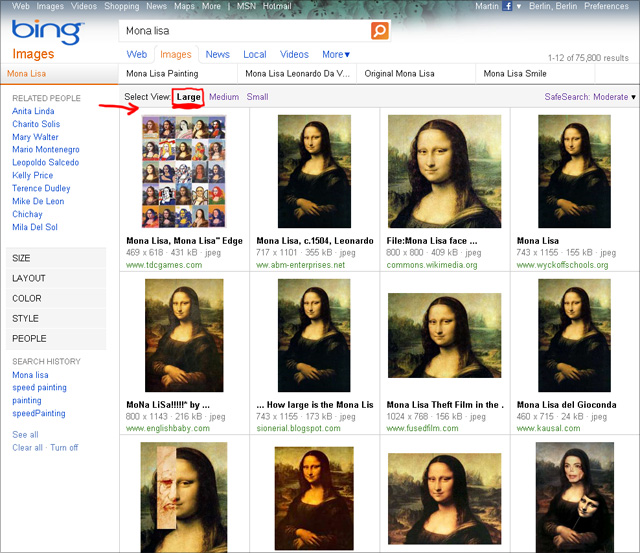Expand the LAYOUT filter
Viewport: 640px width, 553px height.
[56, 278]
